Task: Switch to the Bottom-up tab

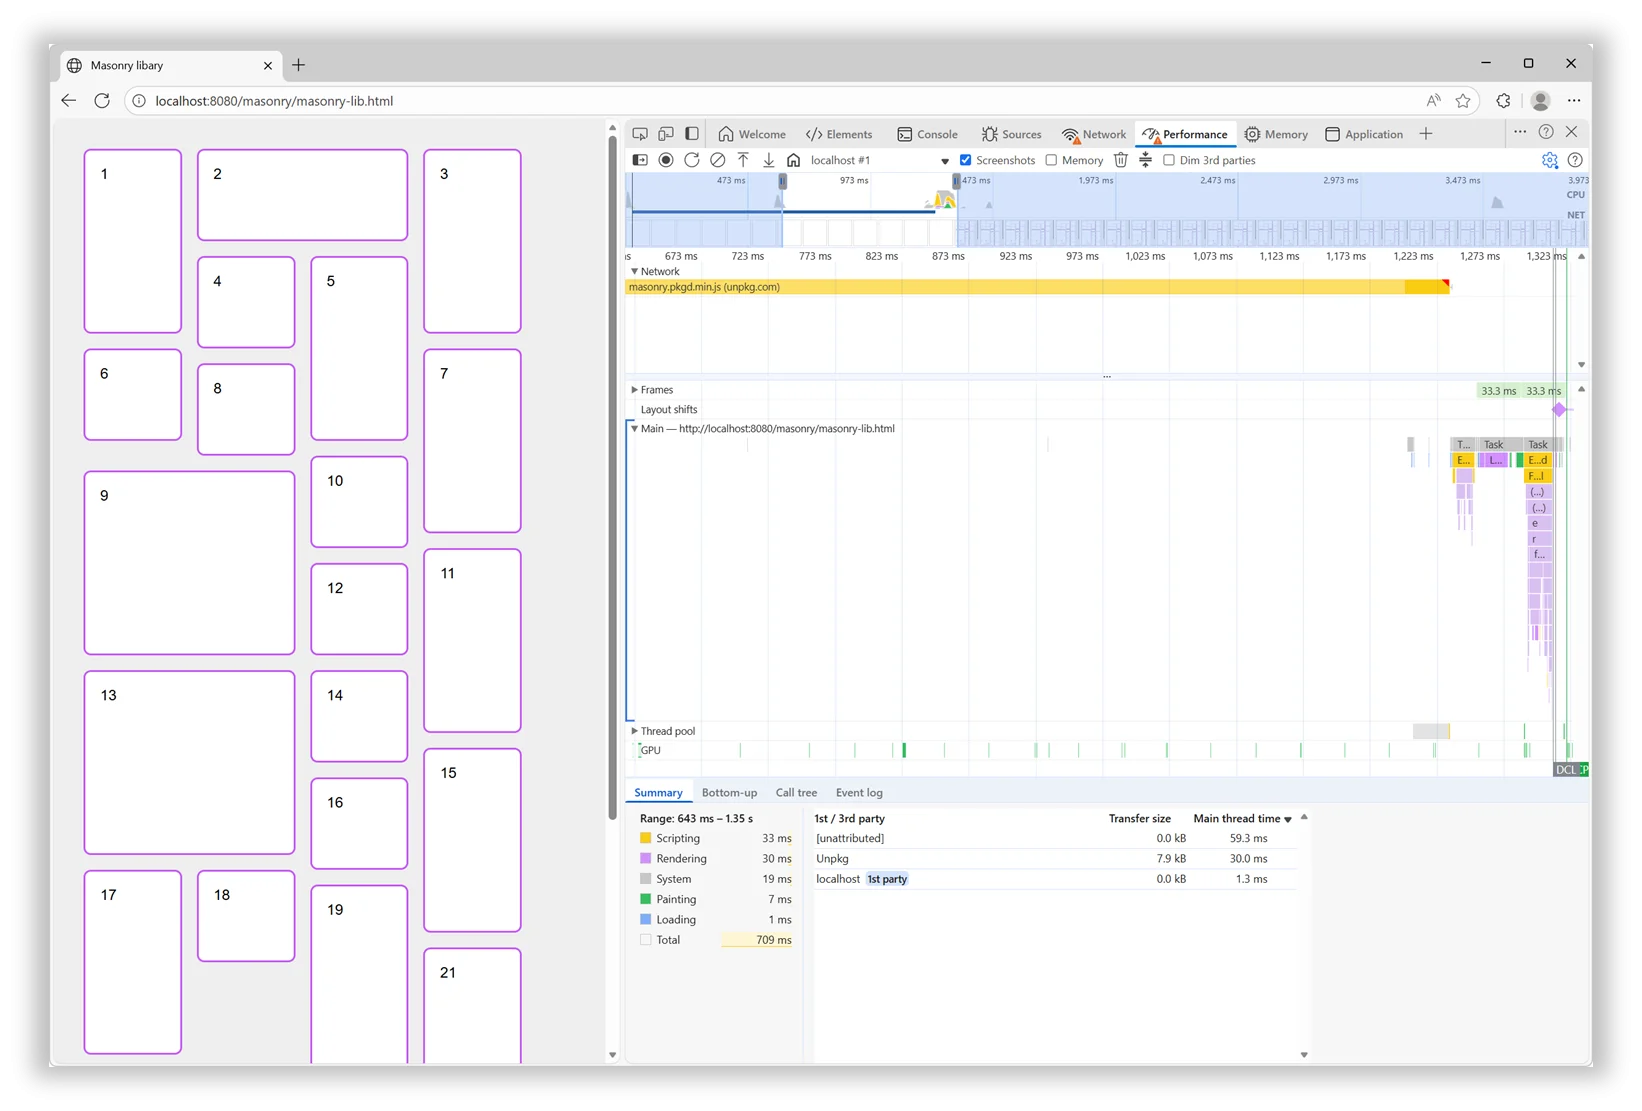Action: 729,793
